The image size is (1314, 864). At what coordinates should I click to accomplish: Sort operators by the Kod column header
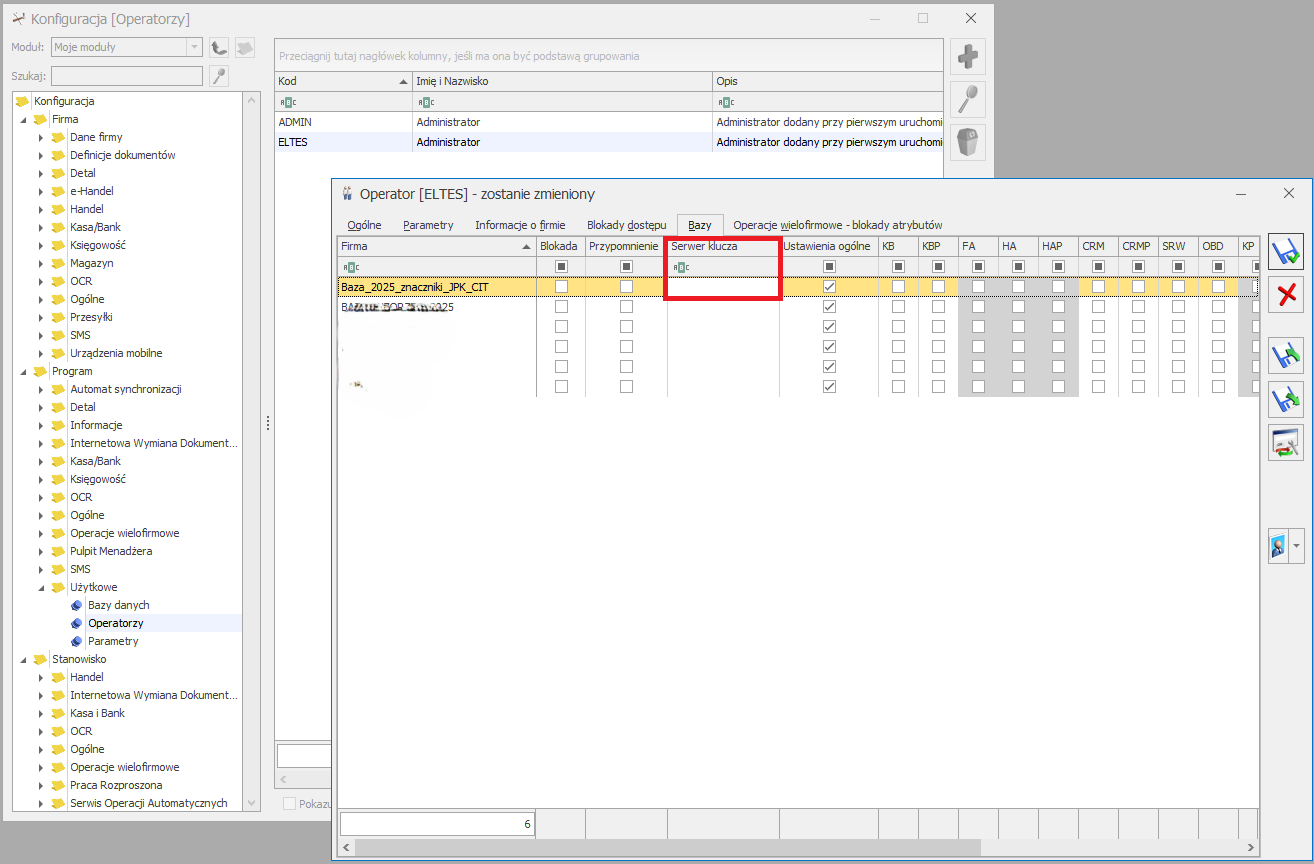coord(343,81)
